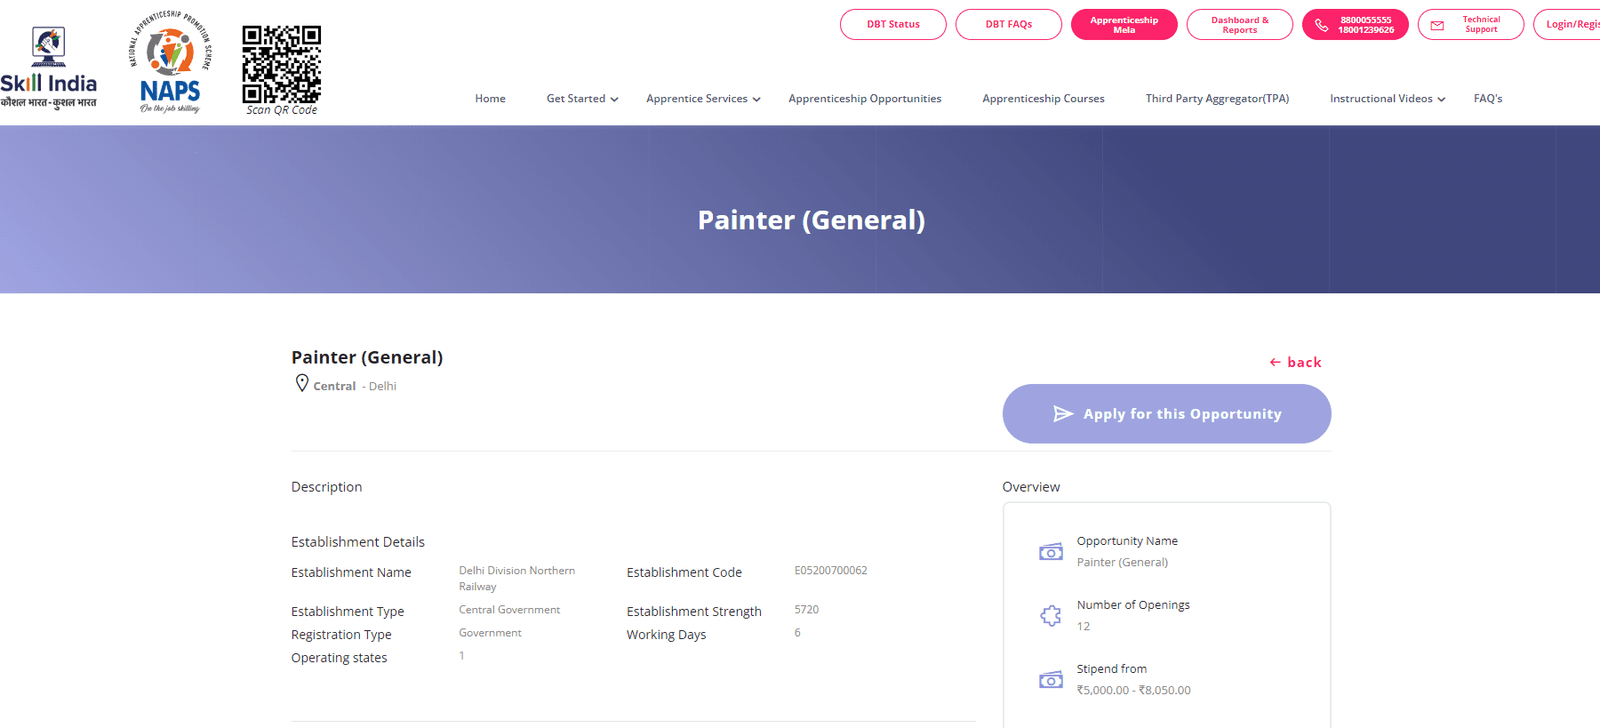Open Apprenticeship Courses menu
This screenshot has width=1600, height=728.
[x=1043, y=99]
